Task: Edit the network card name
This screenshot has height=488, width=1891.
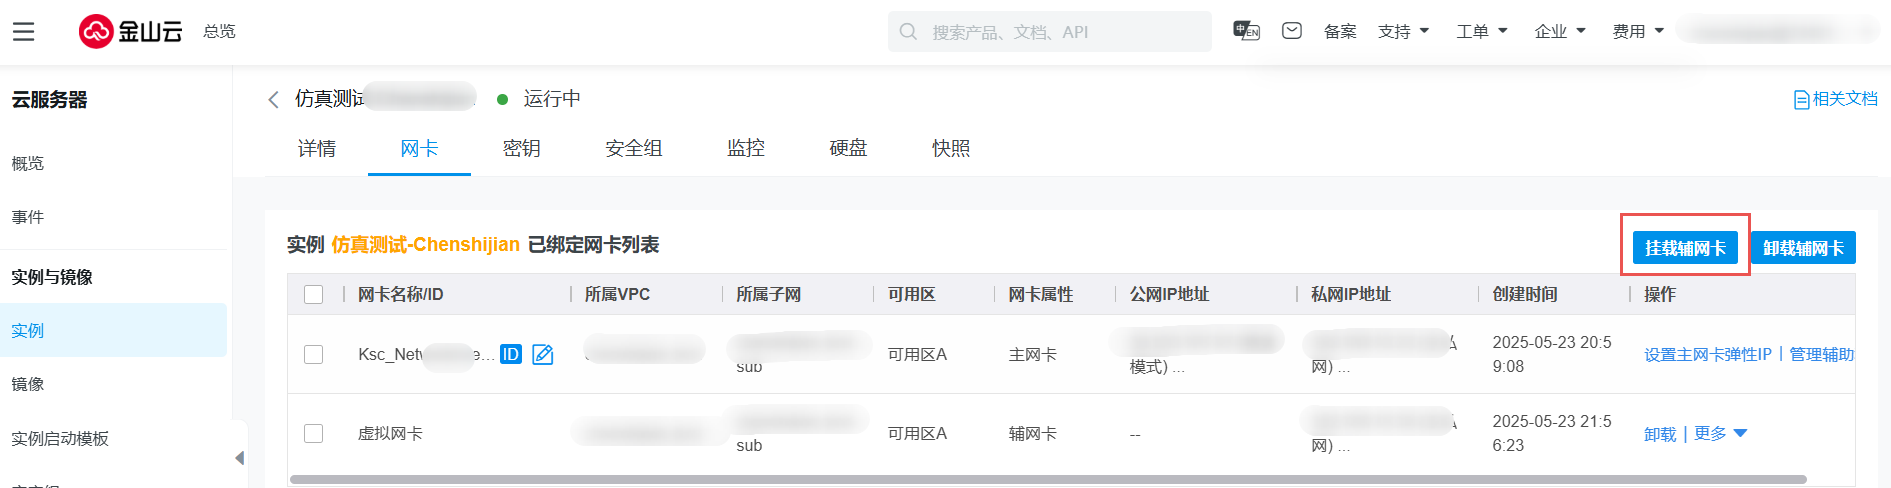Action: [543, 354]
